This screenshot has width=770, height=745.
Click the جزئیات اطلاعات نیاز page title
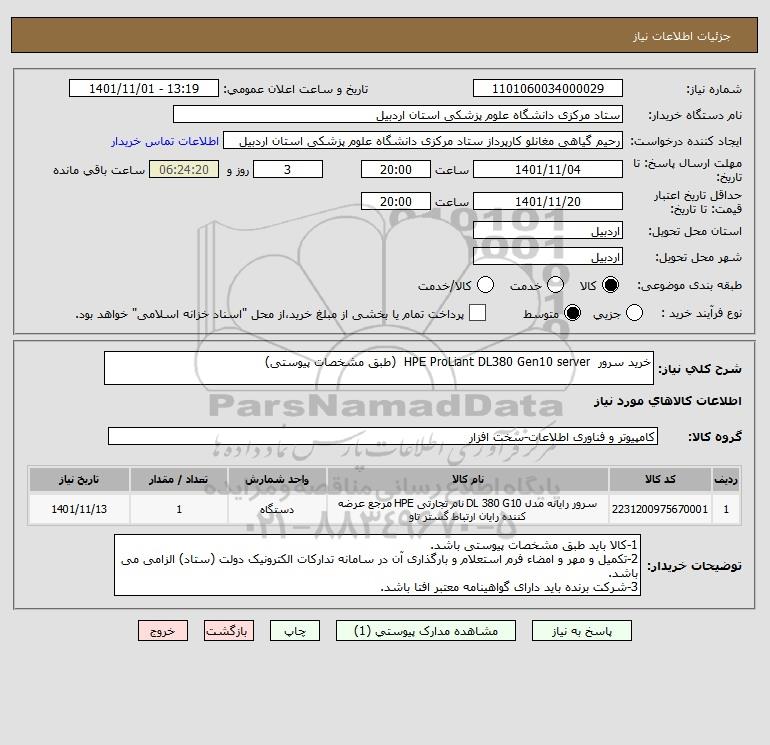click(x=681, y=36)
